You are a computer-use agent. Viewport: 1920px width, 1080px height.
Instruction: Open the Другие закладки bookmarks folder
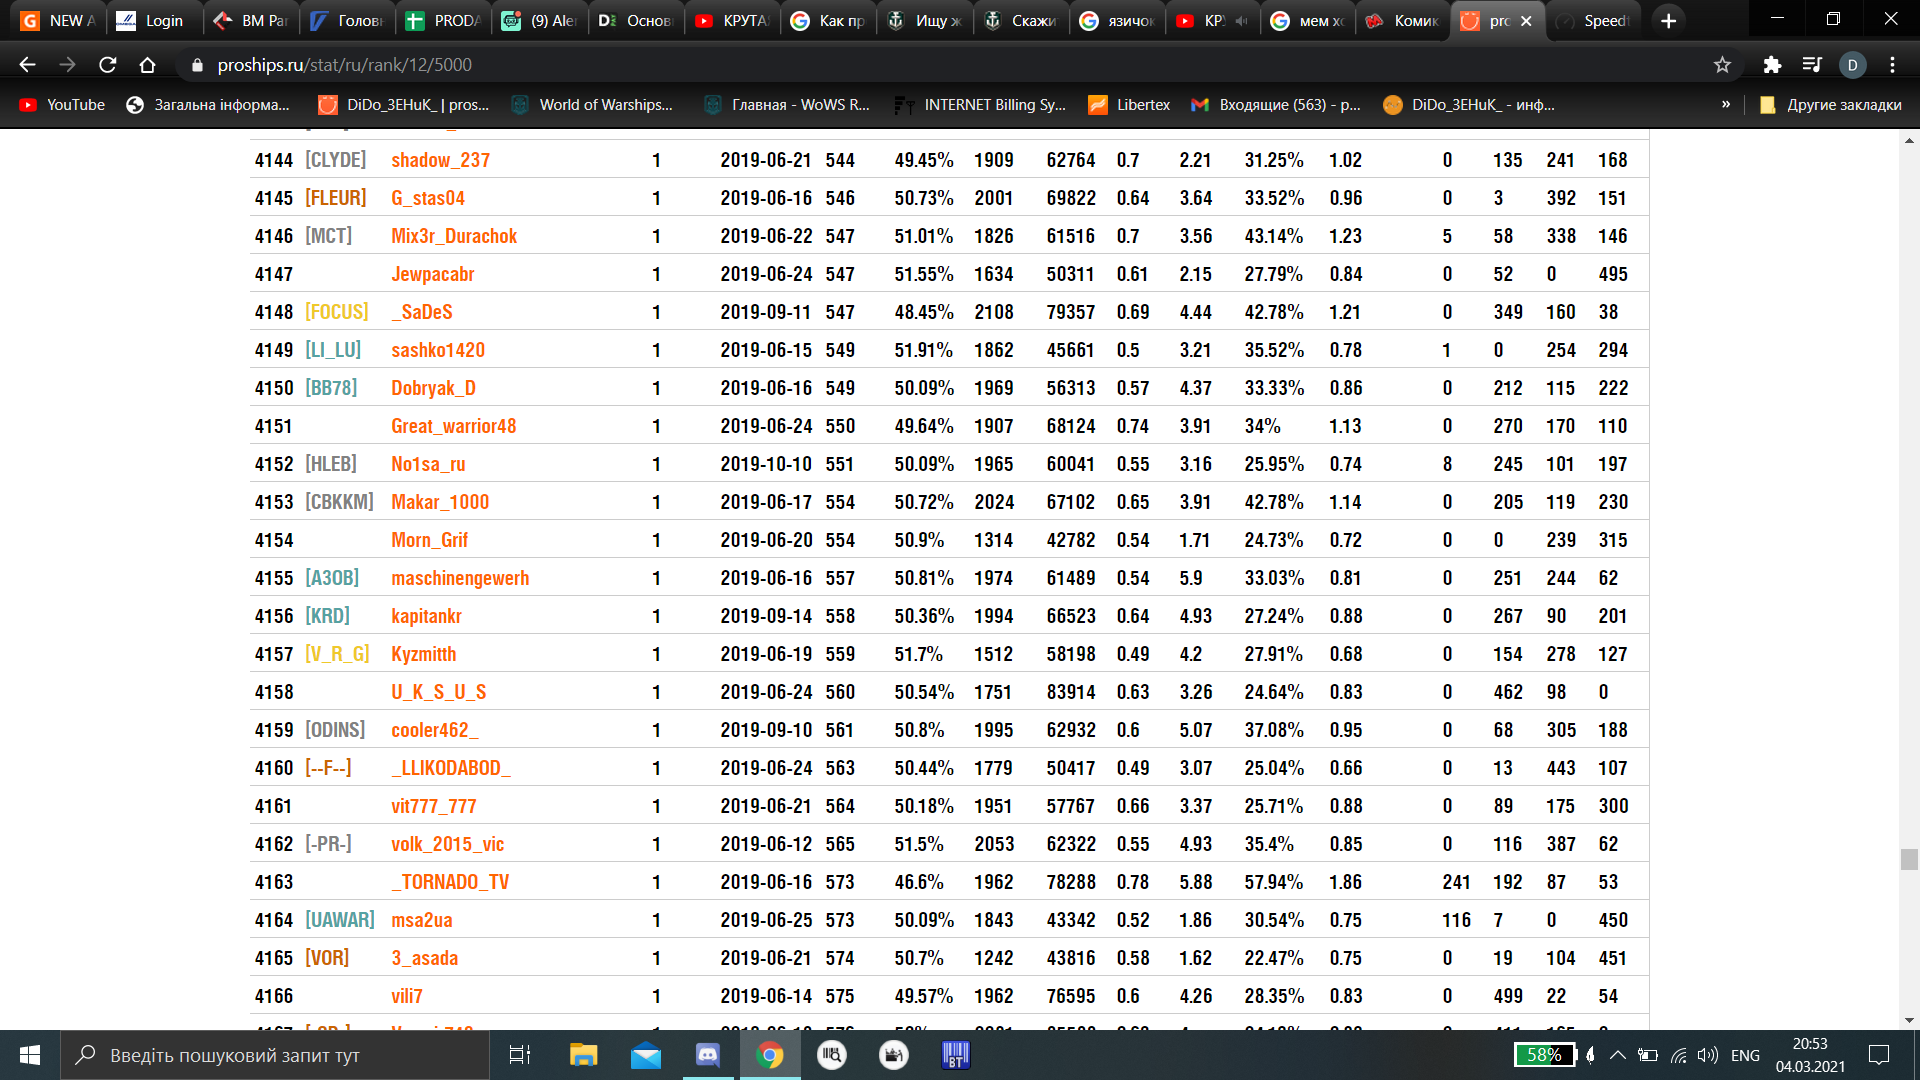1831,104
